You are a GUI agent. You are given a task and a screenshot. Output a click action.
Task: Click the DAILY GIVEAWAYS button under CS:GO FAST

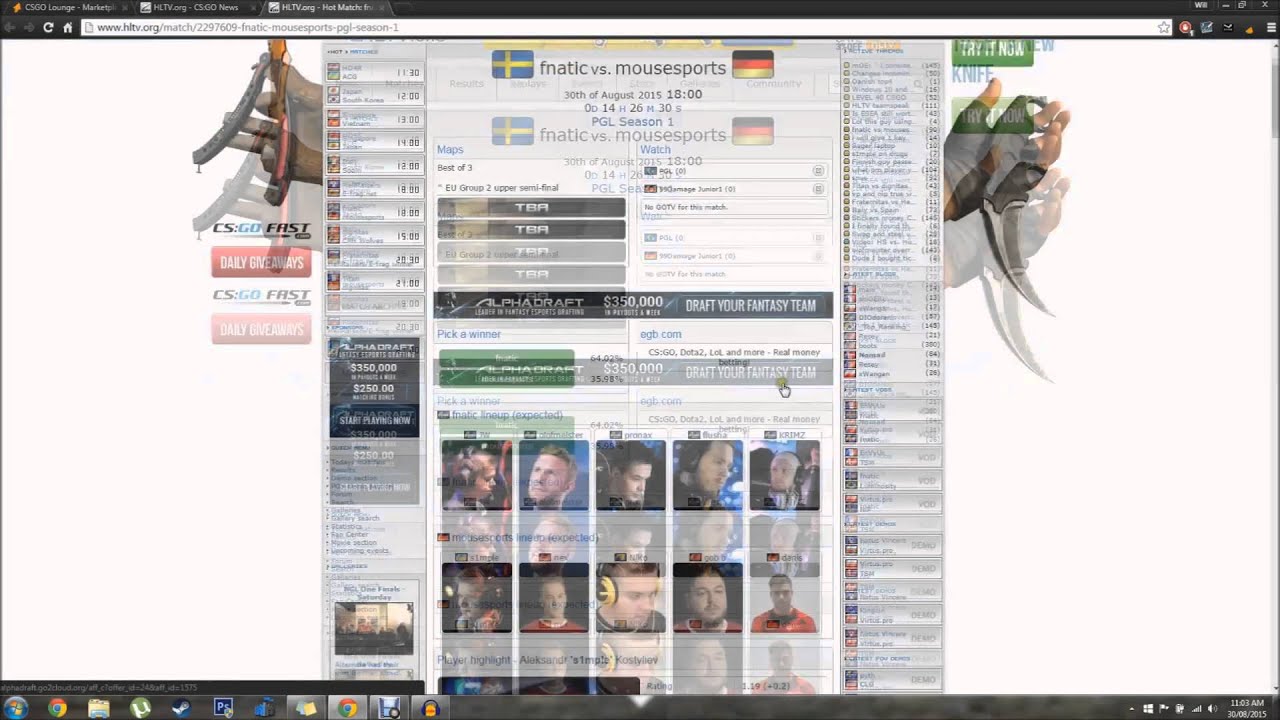tap(261, 263)
